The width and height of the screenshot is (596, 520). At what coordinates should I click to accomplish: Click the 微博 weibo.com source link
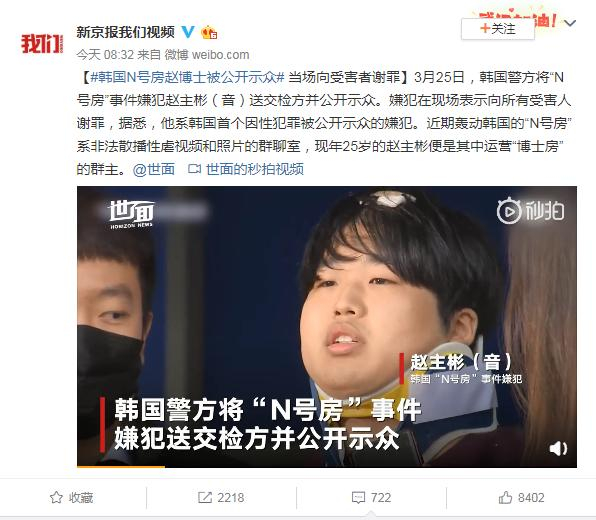(x=207, y=55)
